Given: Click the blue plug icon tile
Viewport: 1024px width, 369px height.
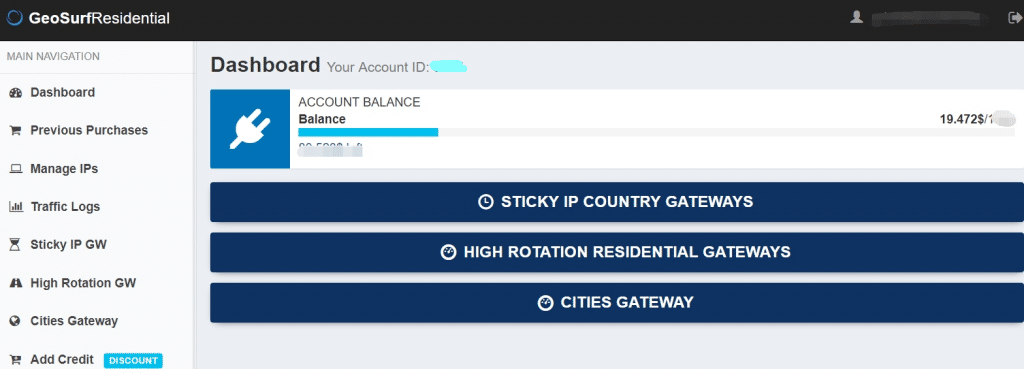Looking at the screenshot, I should tap(250, 129).
